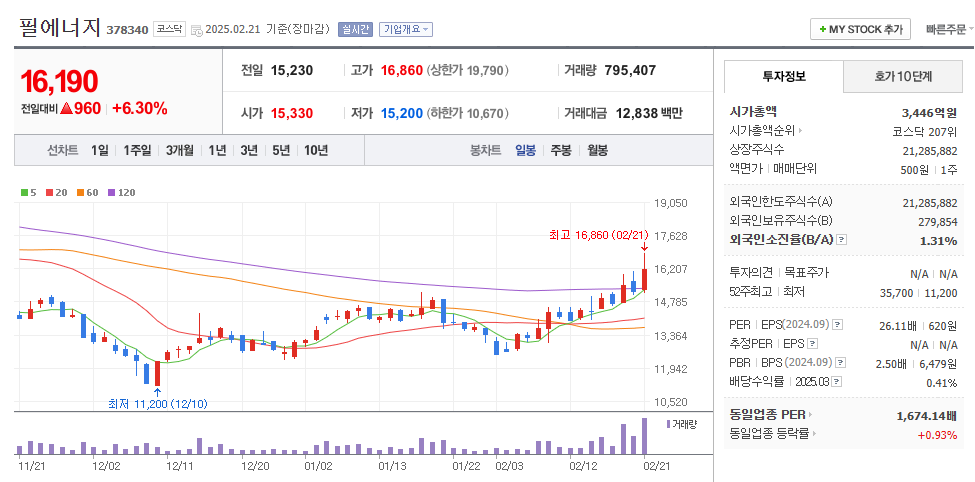Select the 3개월 line chart period
The height and width of the screenshot is (482, 975).
180,150
